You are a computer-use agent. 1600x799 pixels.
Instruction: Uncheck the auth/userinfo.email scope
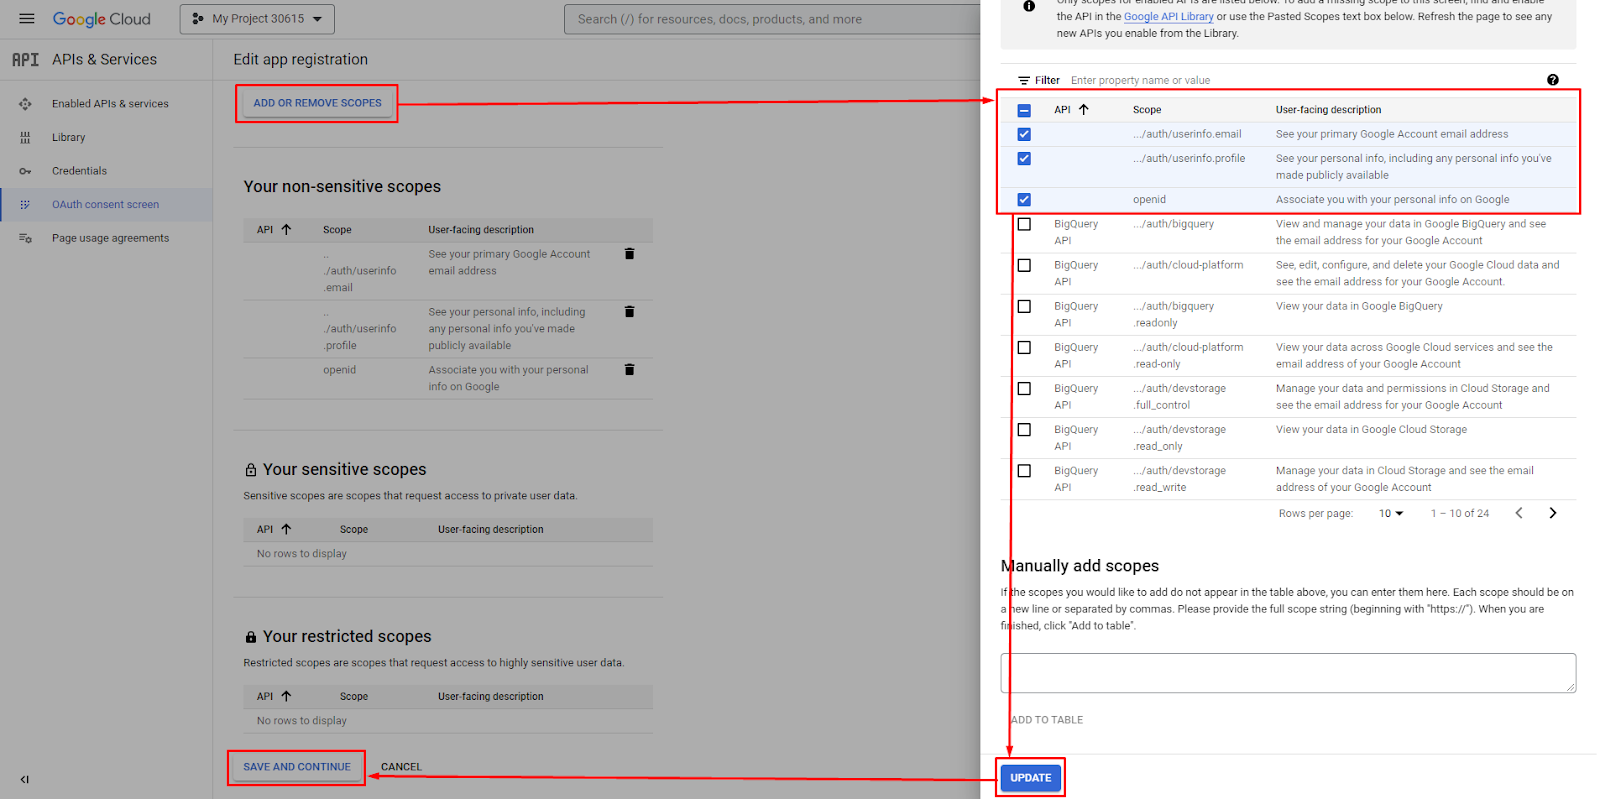pyautogui.click(x=1024, y=134)
